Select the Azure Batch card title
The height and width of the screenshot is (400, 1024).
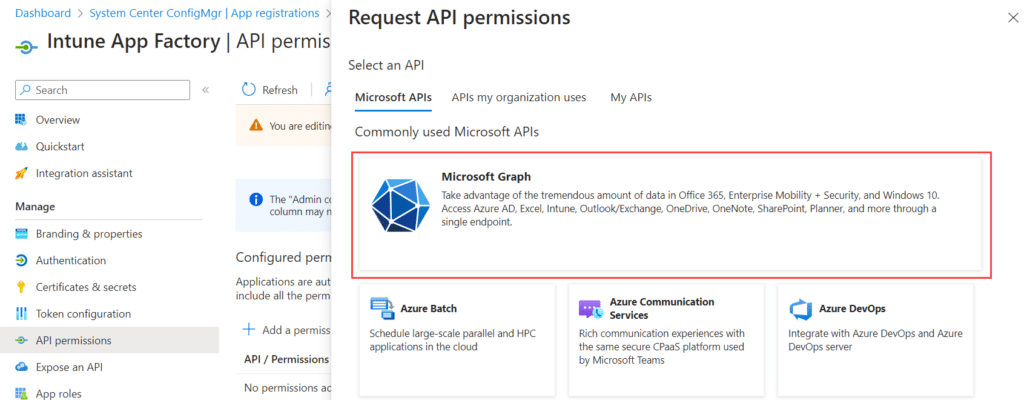point(428,308)
